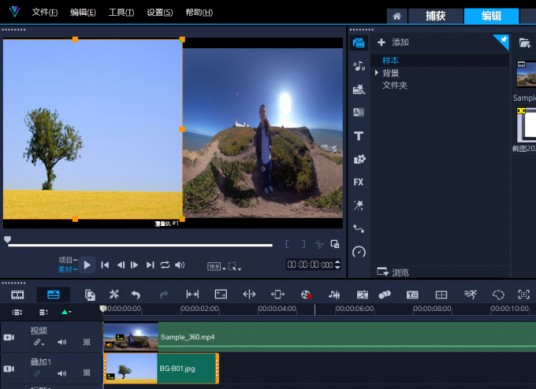Open the AR sticker star icon
This screenshot has width=536, height=389.
click(359, 205)
